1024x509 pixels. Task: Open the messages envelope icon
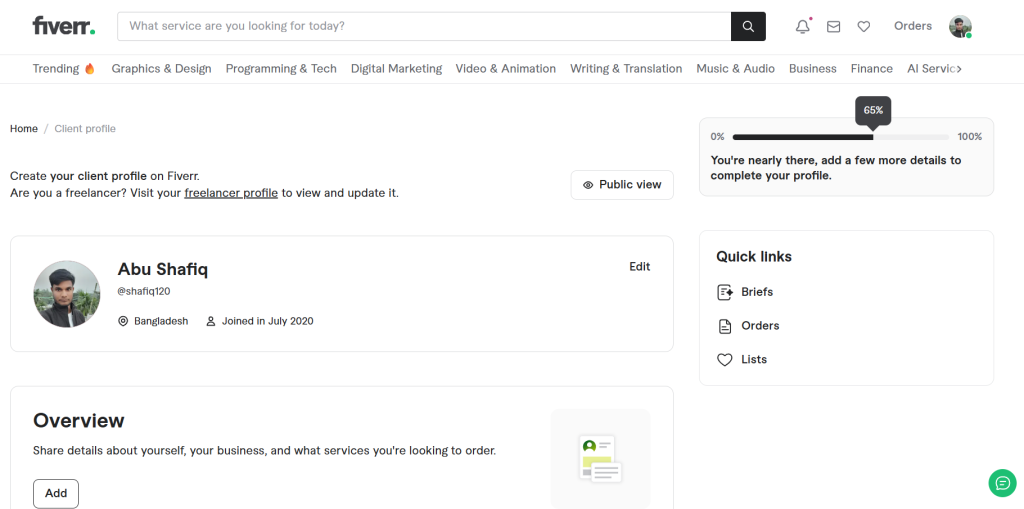point(833,26)
